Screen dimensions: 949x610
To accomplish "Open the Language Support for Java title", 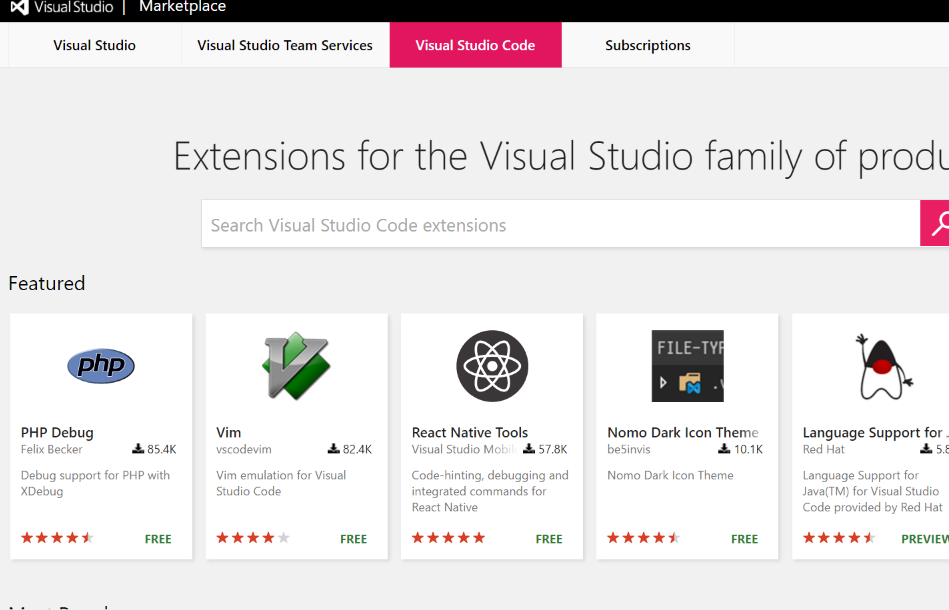I will 875,432.
